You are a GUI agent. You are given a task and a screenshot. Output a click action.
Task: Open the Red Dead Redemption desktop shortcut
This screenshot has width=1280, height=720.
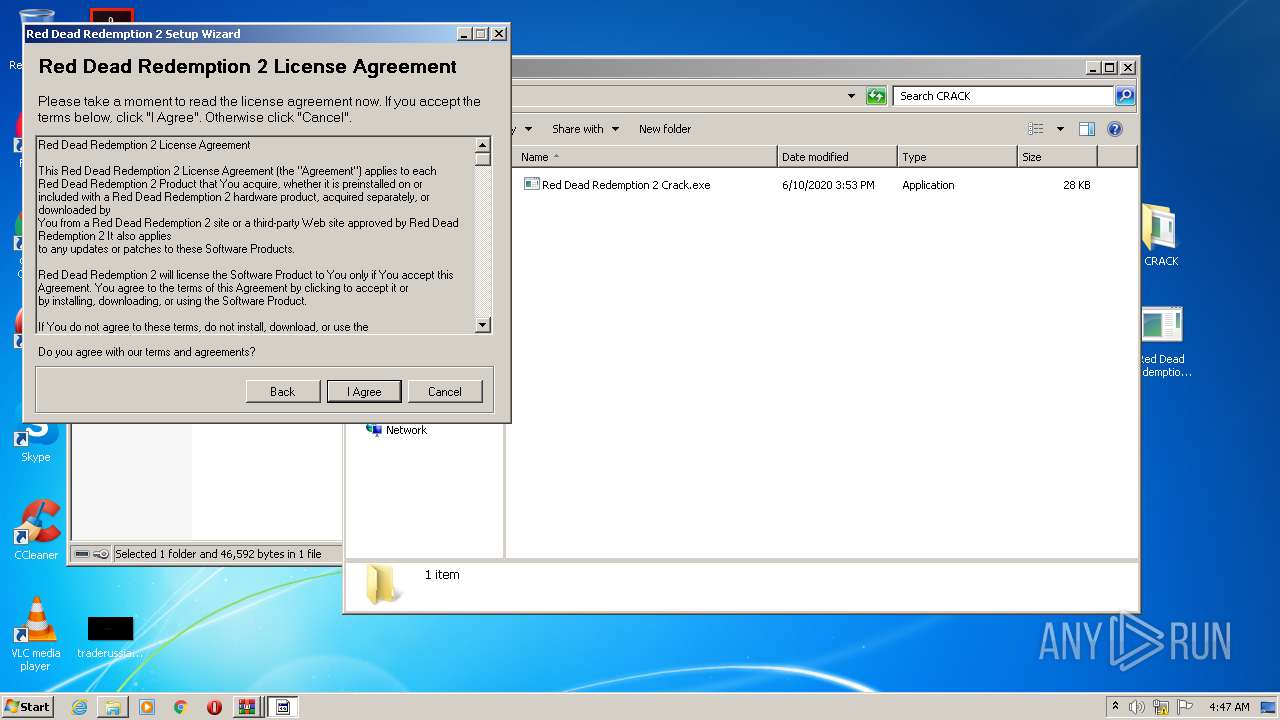pos(1163,343)
